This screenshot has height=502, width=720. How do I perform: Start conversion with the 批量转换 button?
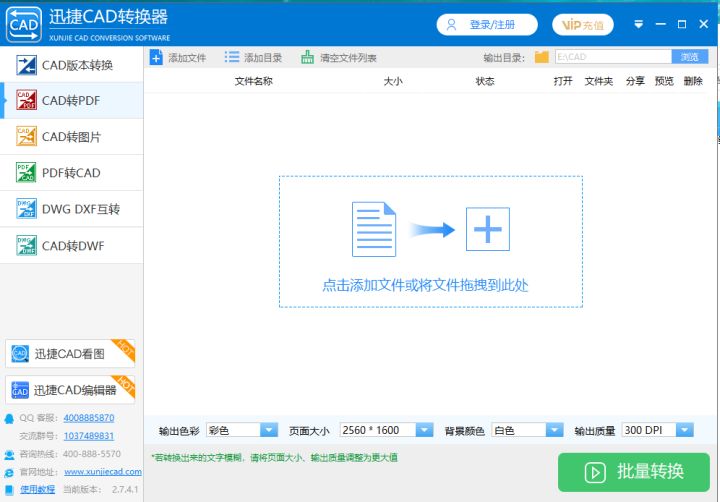634,472
